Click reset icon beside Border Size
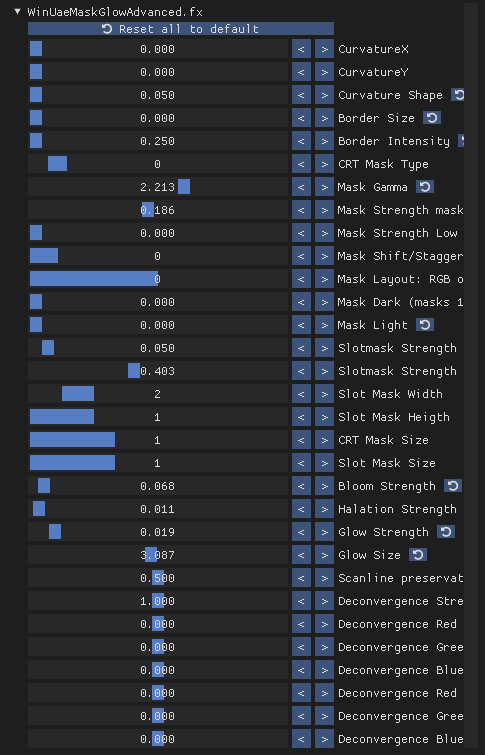 (432, 118)
